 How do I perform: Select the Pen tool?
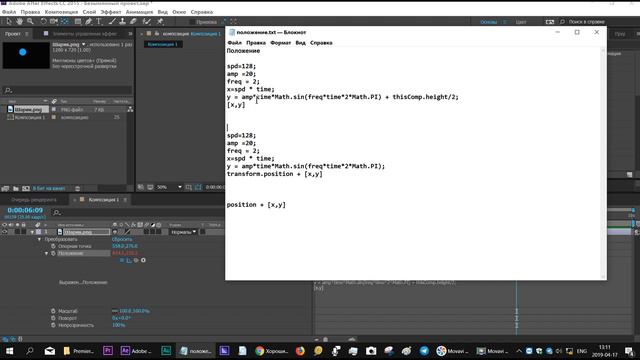tap(89, 21)
